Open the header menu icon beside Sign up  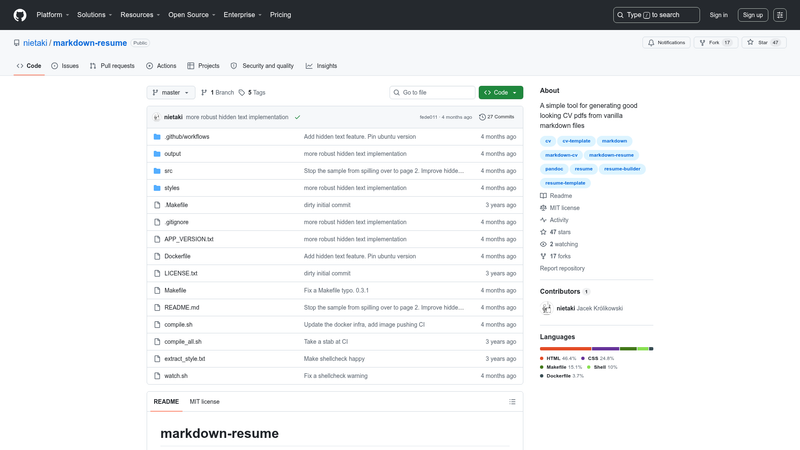coord(780,15)
